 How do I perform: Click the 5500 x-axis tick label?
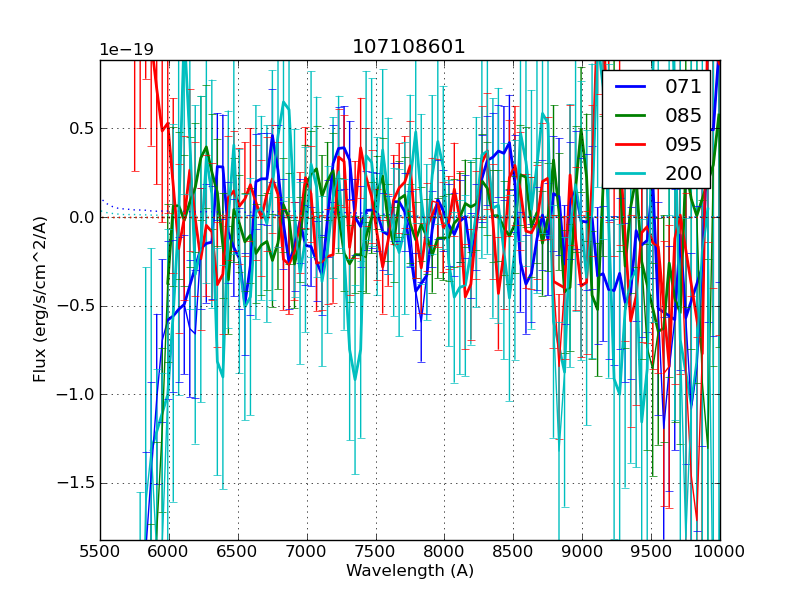[x=100, y=551]
